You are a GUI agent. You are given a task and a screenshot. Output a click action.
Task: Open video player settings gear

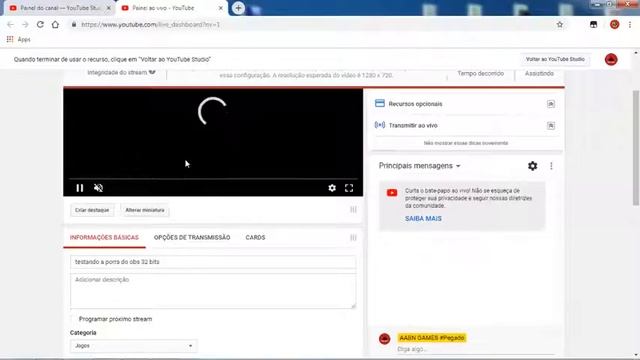click(x=332, y=188)
